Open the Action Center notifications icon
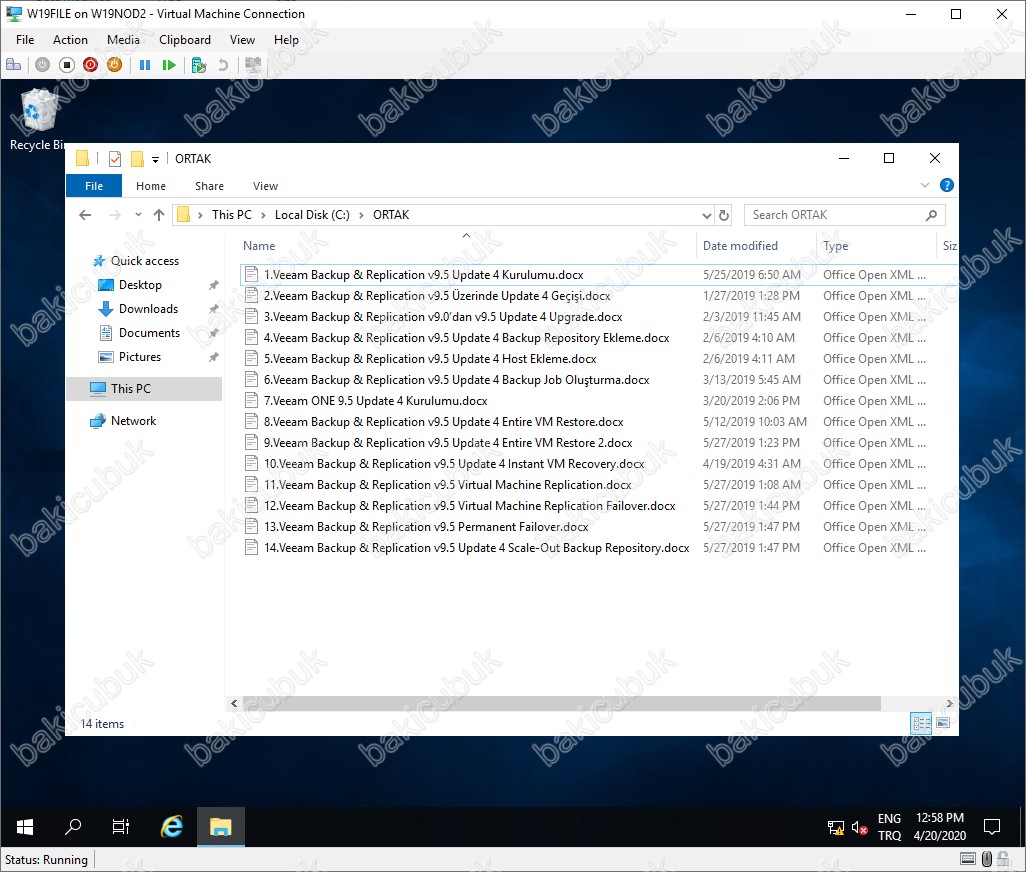 click(x=992, y=827)
